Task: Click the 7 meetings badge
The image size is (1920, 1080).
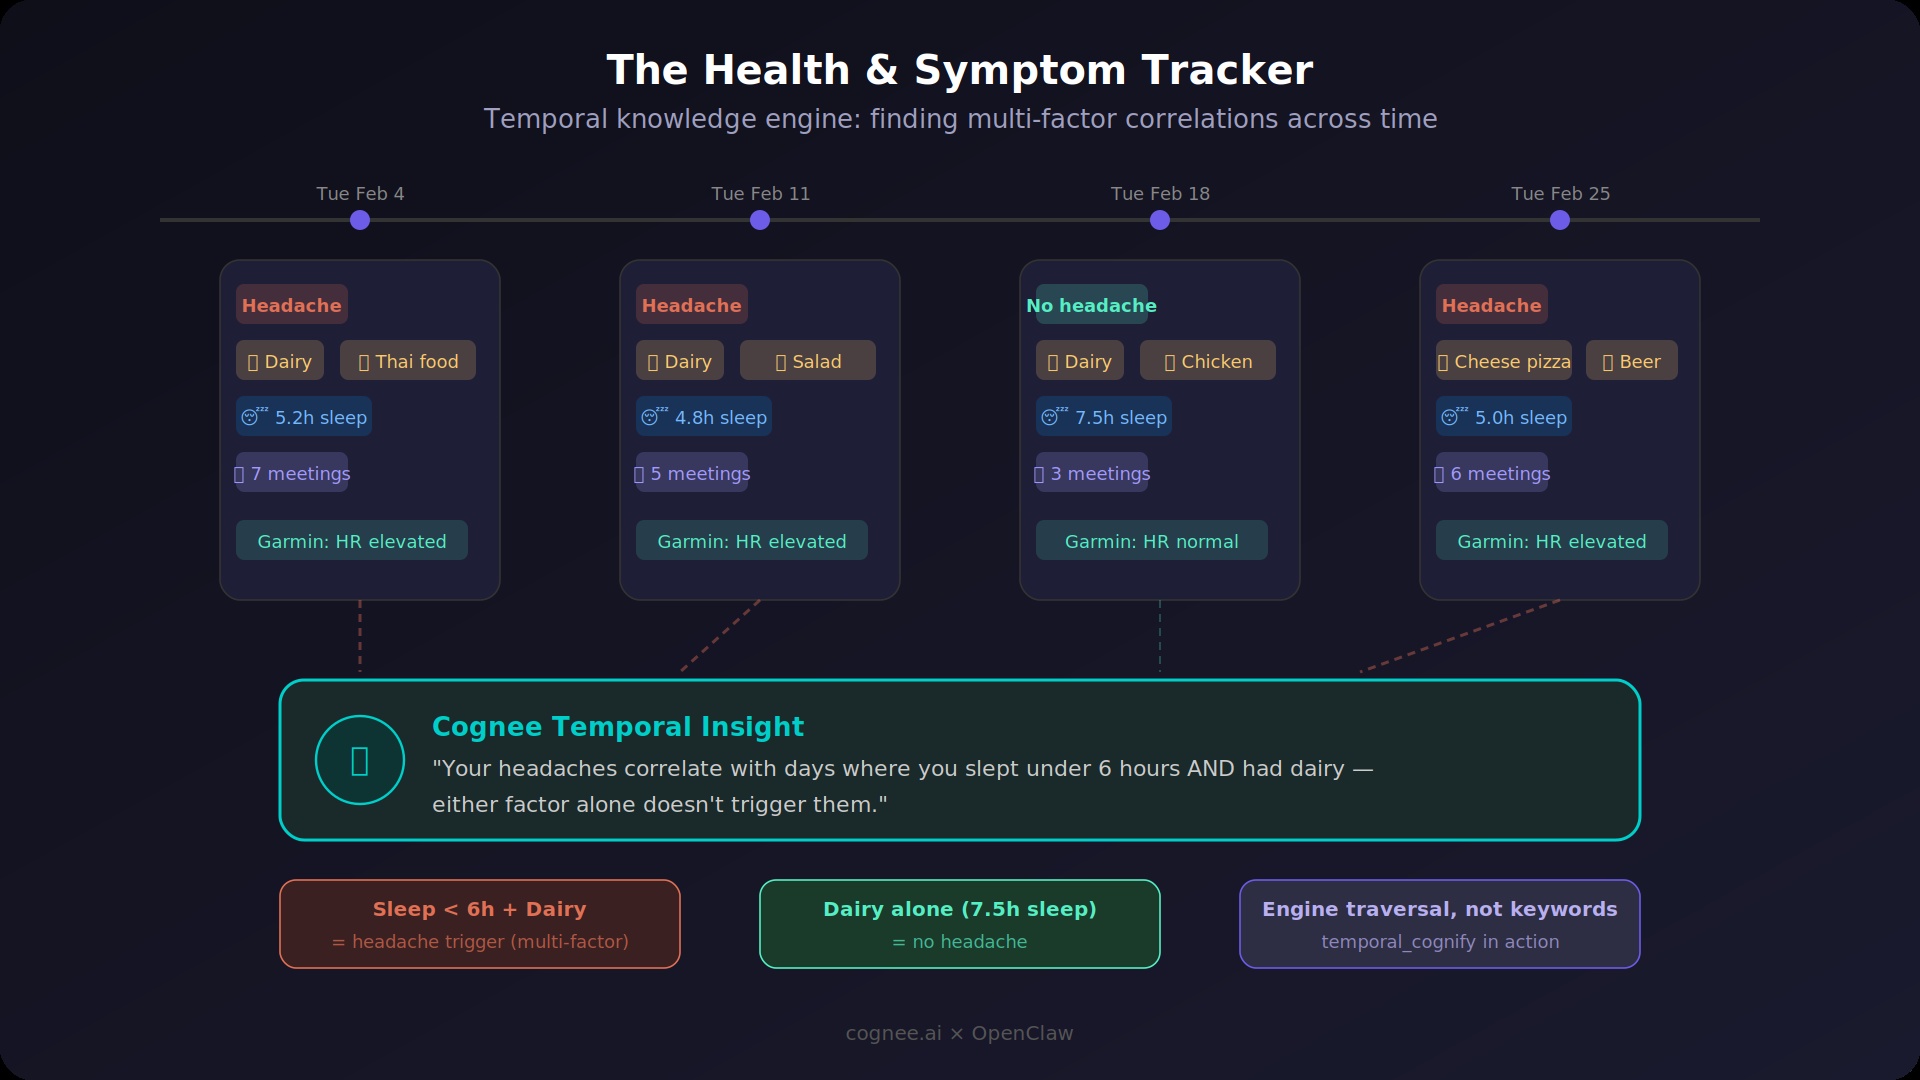Action: 292,473
